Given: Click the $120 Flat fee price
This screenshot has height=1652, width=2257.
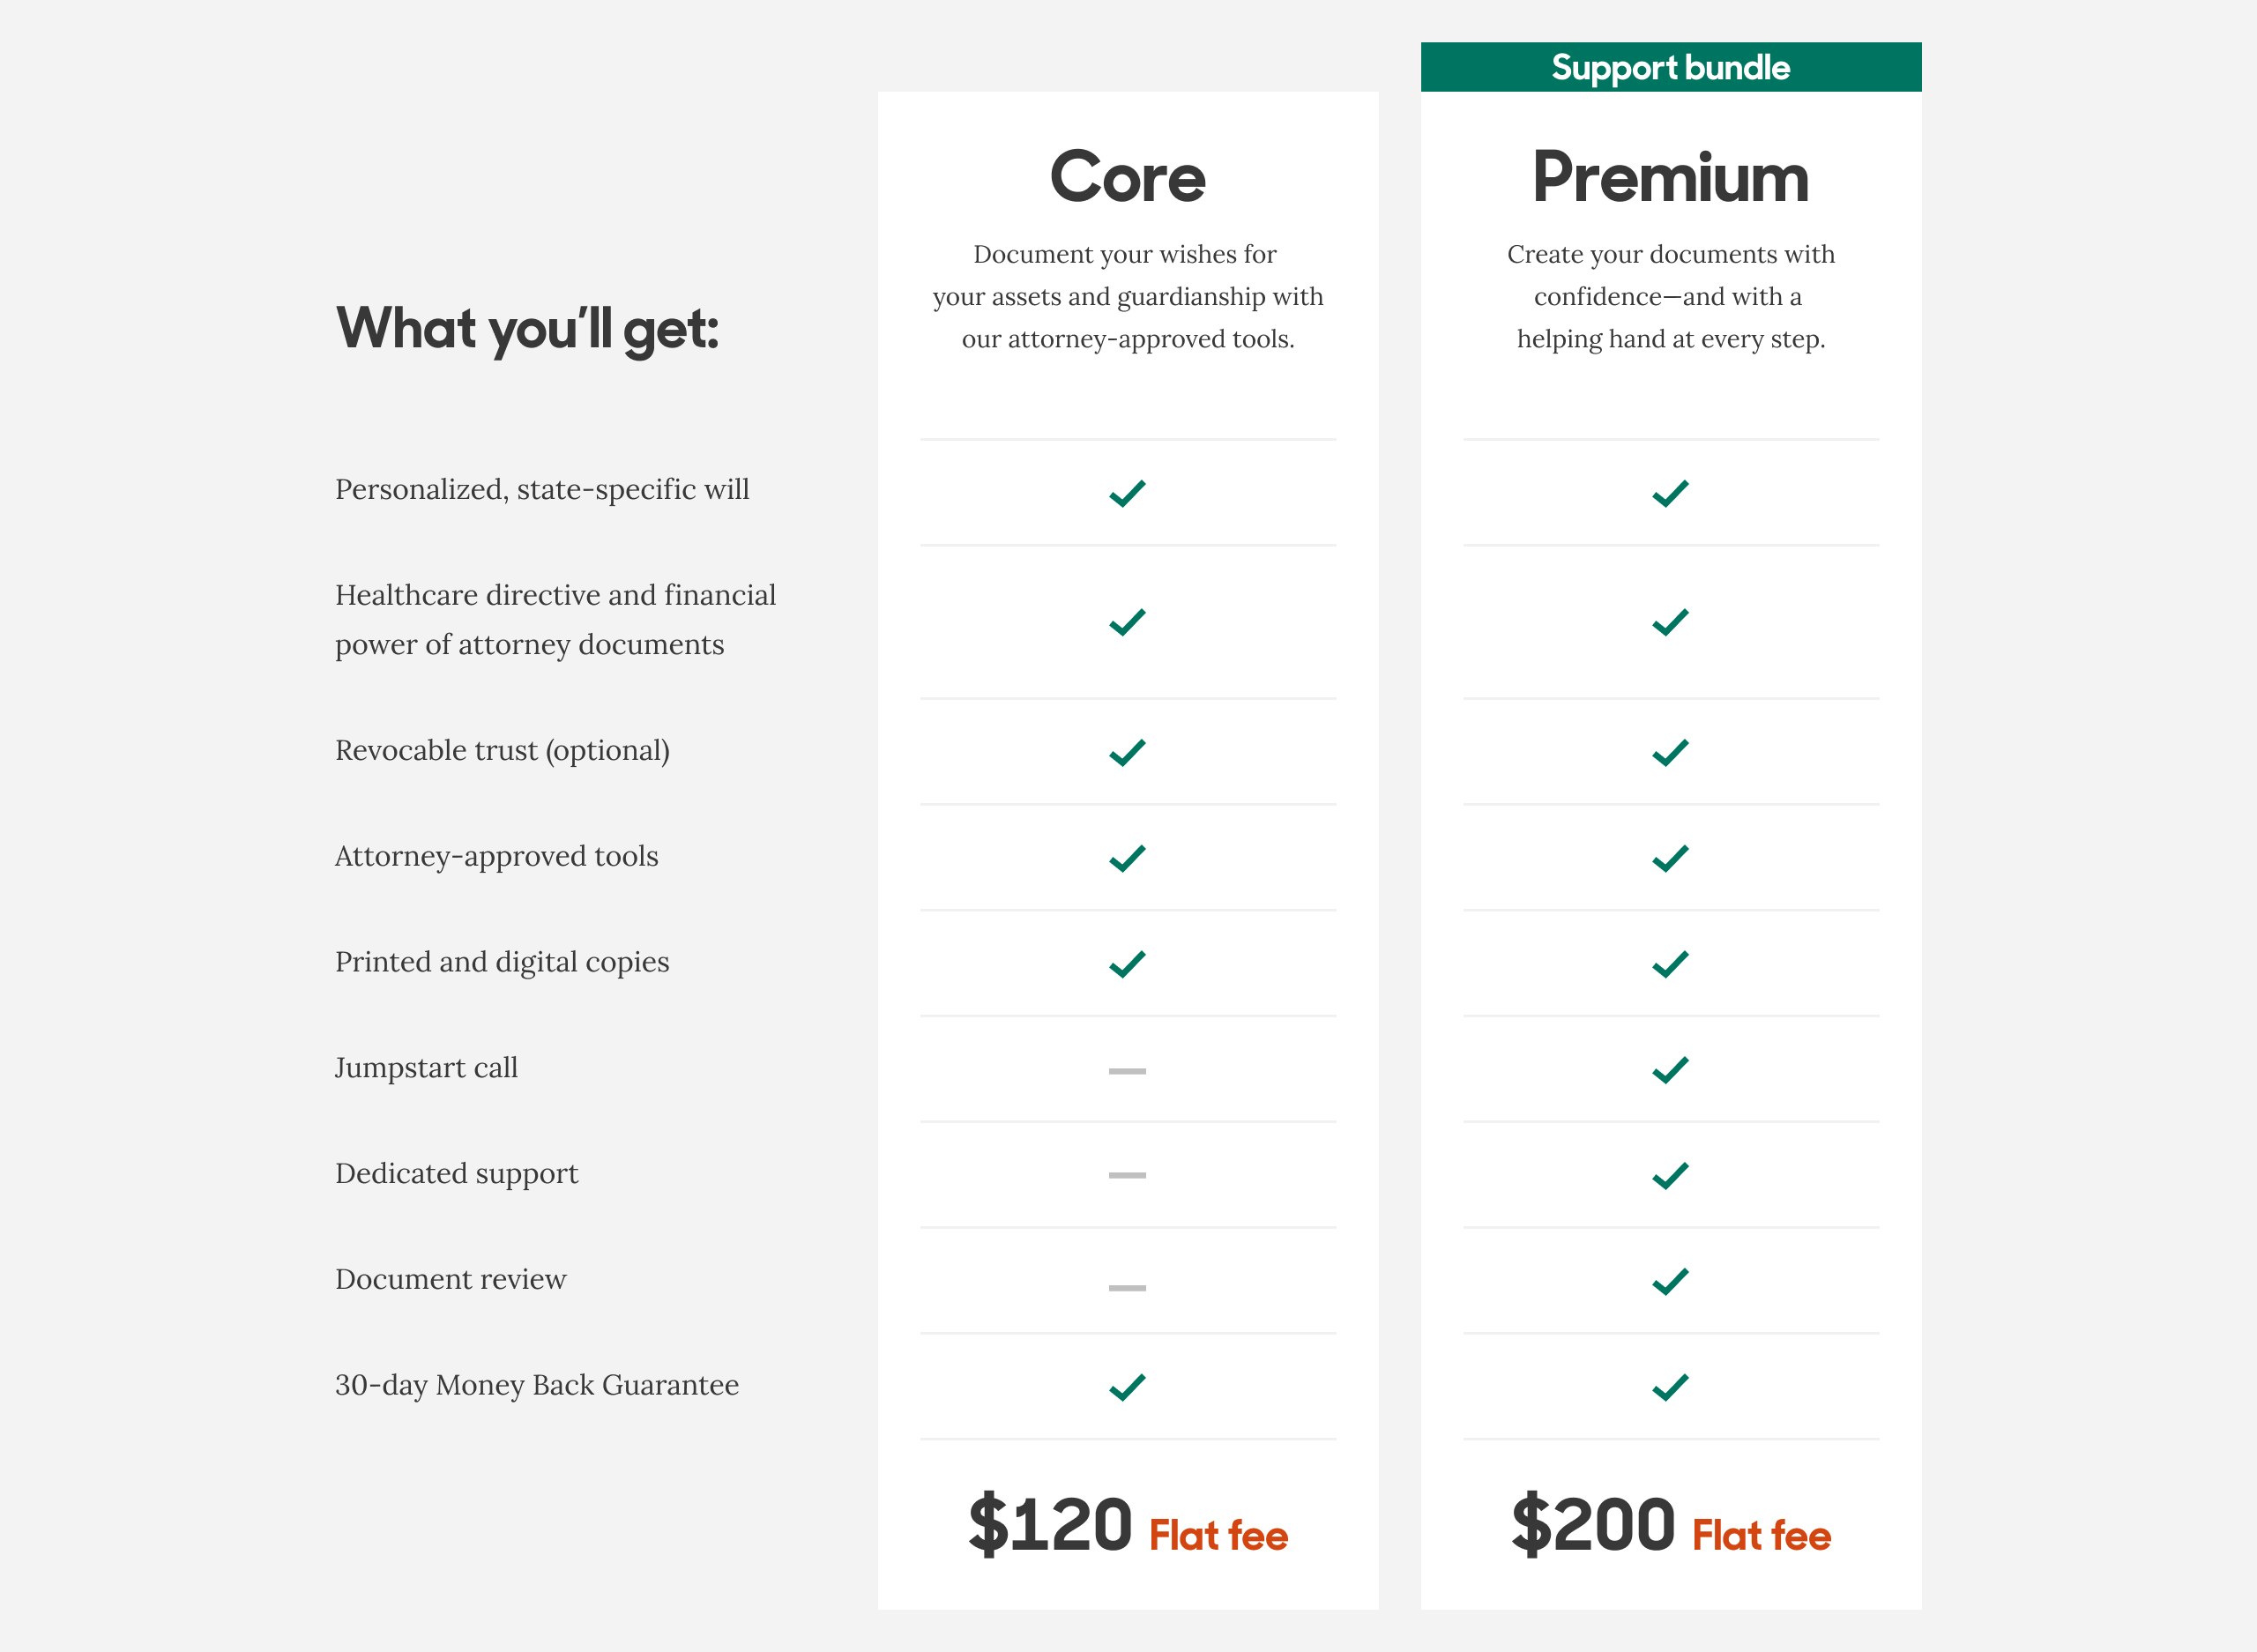Looking at the screenshot, I should tap(1127, 1527).
